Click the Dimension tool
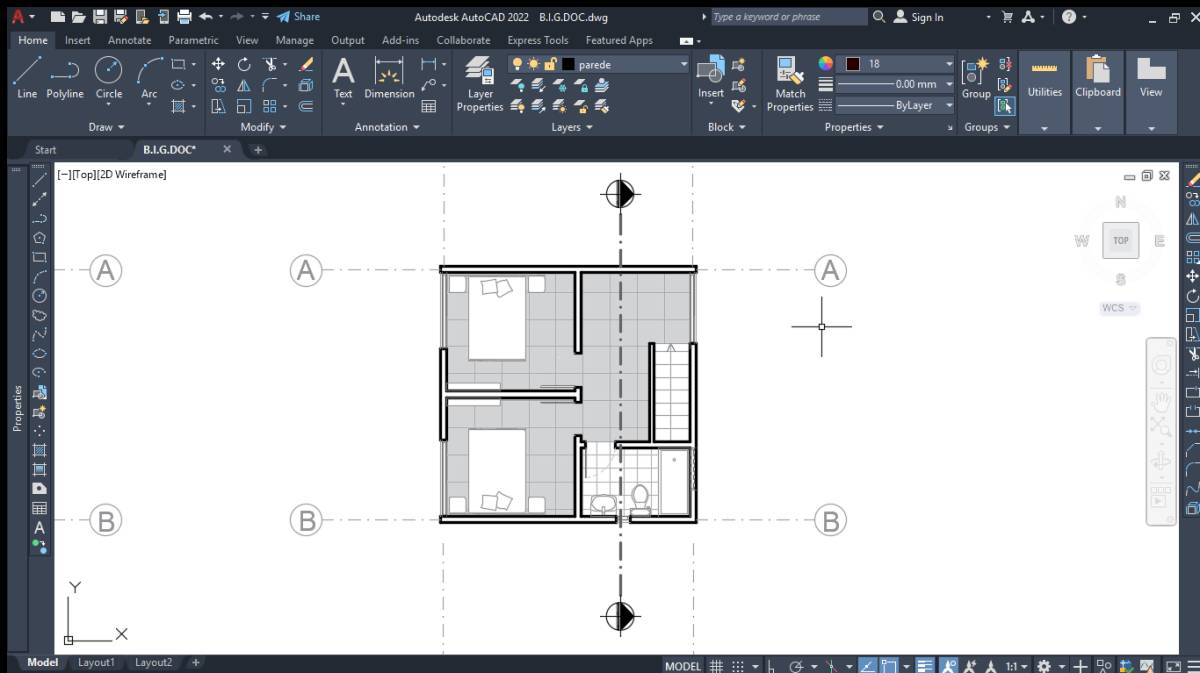 point(389,77)
